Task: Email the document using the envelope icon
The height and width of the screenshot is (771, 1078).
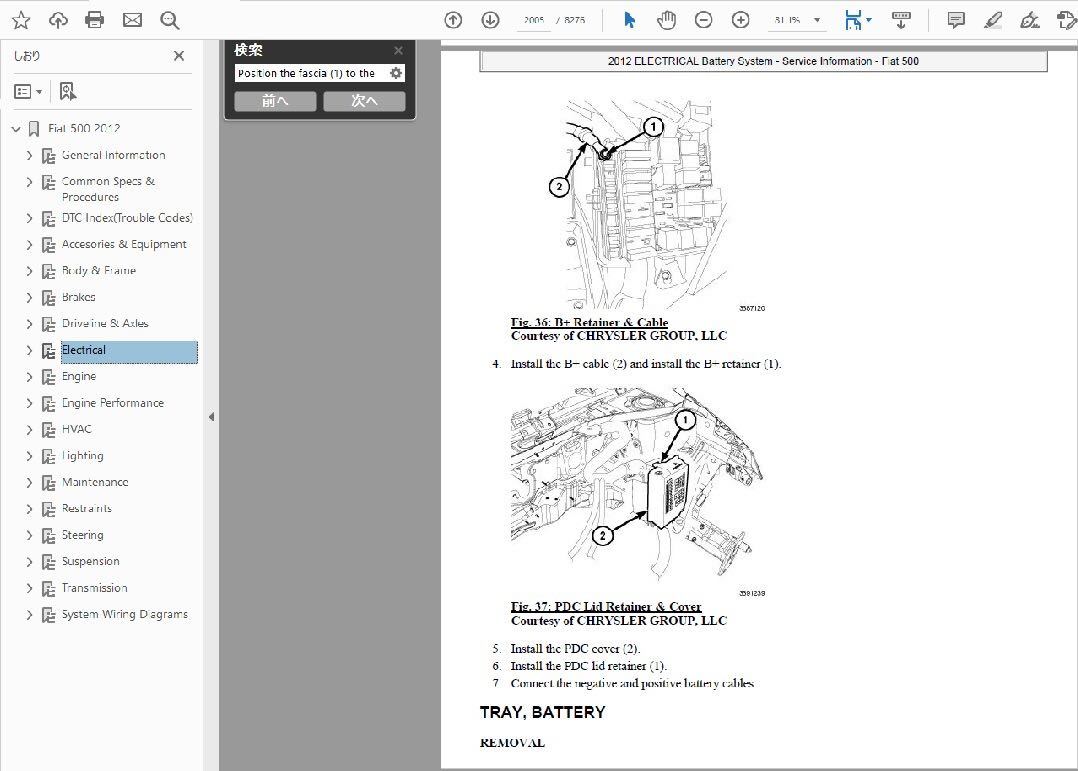Action: coord(132,19)
